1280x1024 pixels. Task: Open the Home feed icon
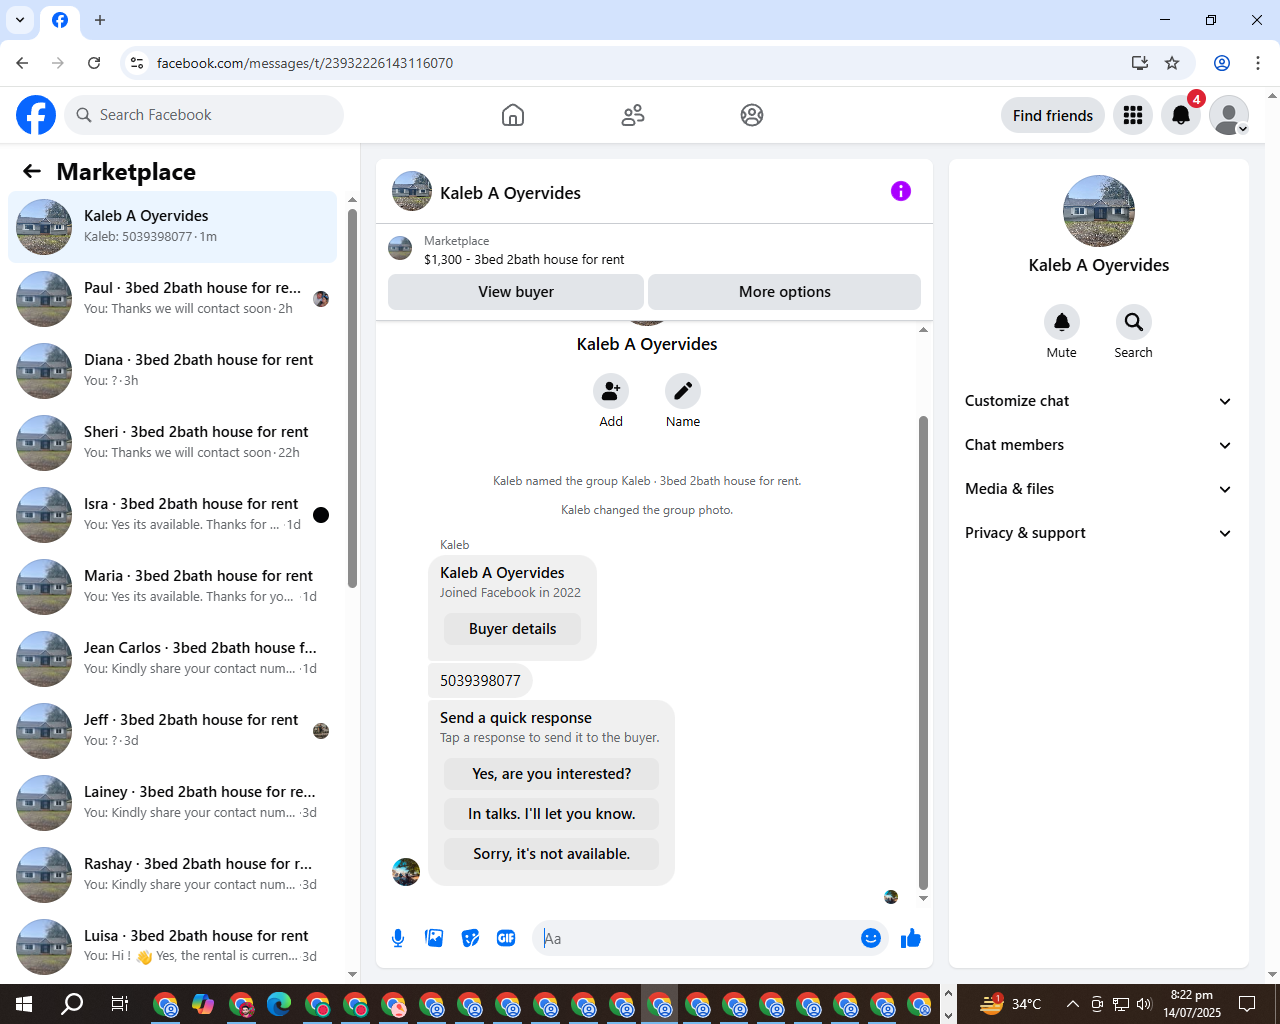[x=513, y=115]
